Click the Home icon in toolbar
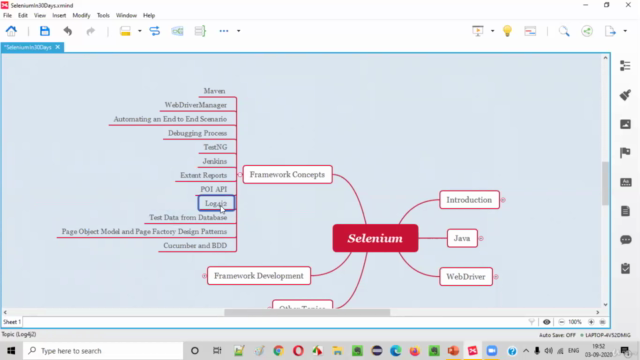 tap(11, 31)
